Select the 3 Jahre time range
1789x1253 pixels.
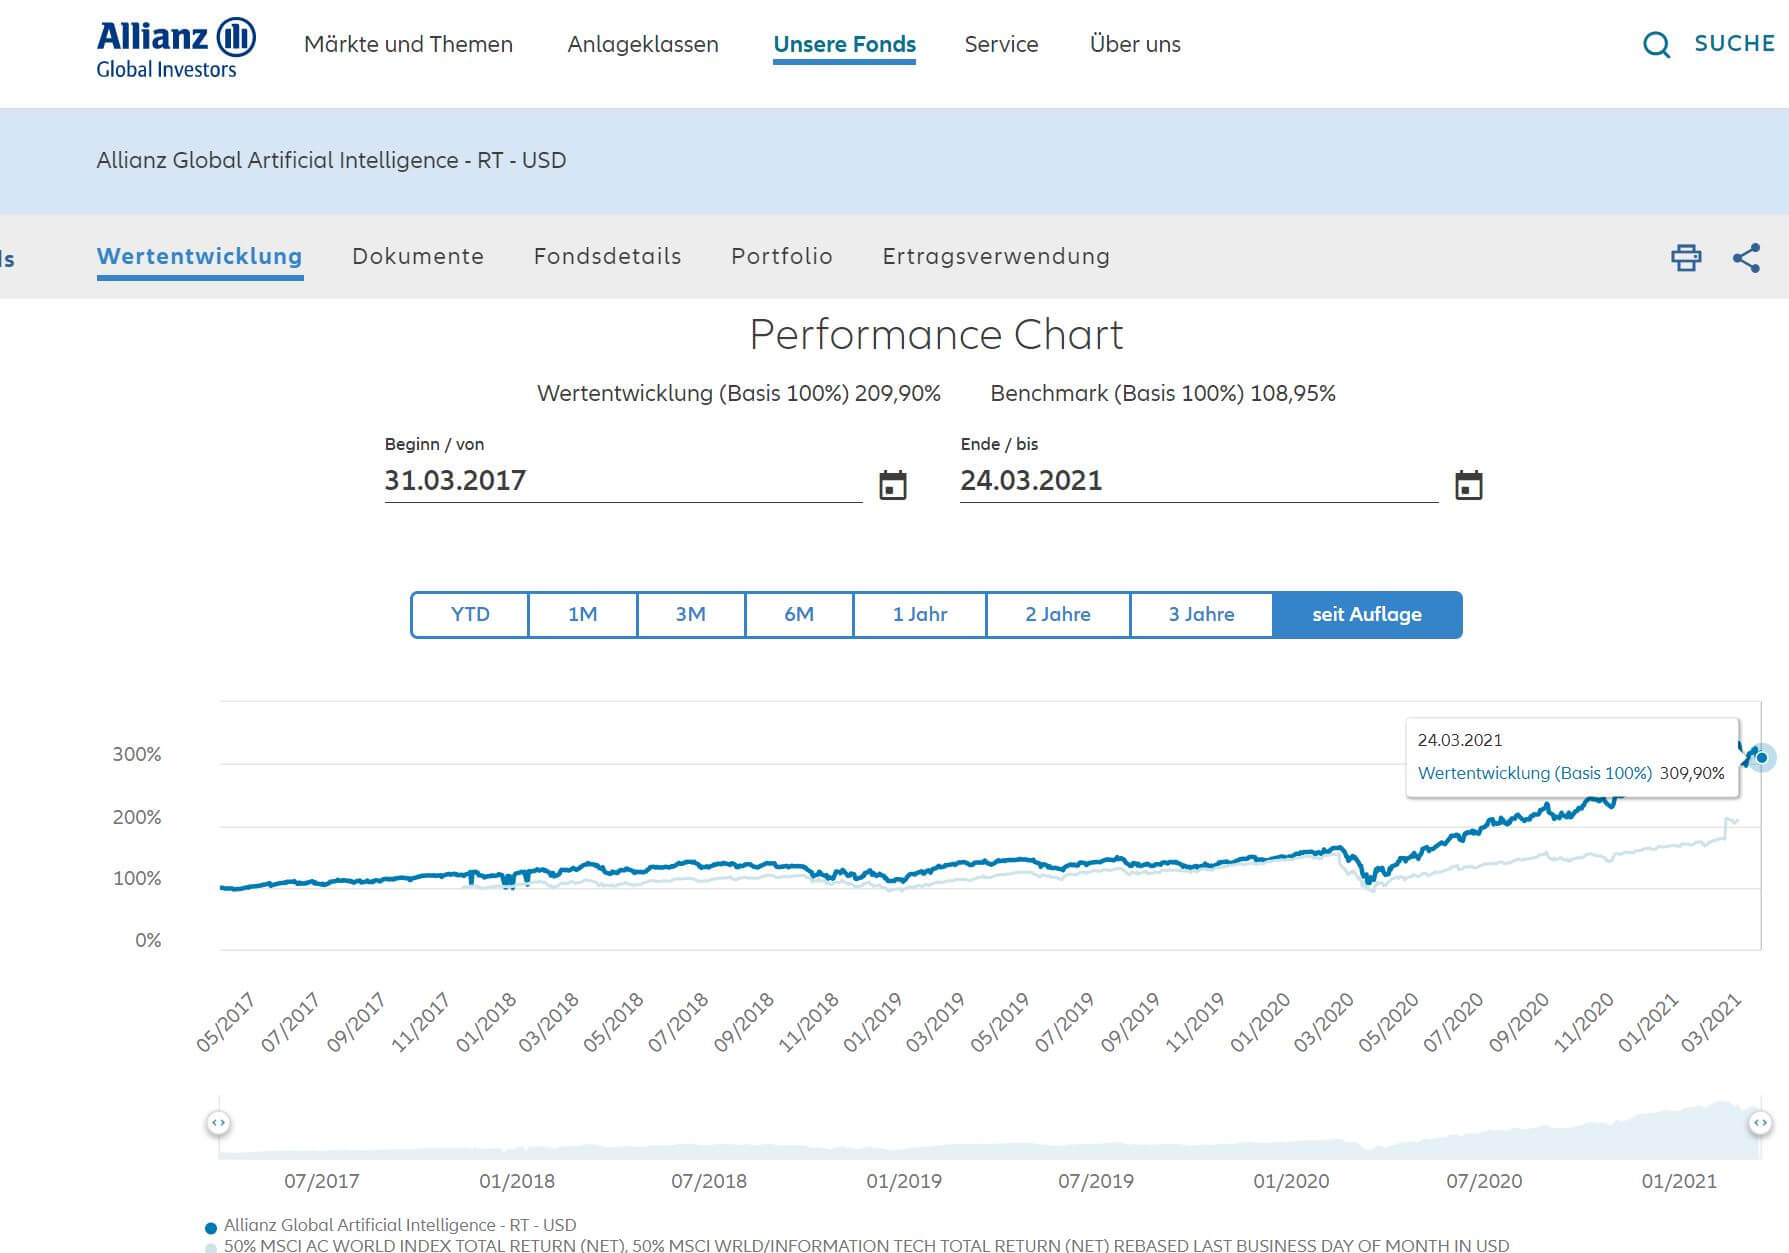coord(1202,614)
